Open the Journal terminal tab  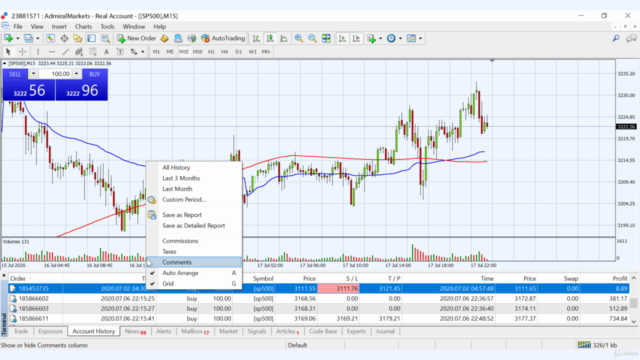pyautogui.click(x=385, y=331)
